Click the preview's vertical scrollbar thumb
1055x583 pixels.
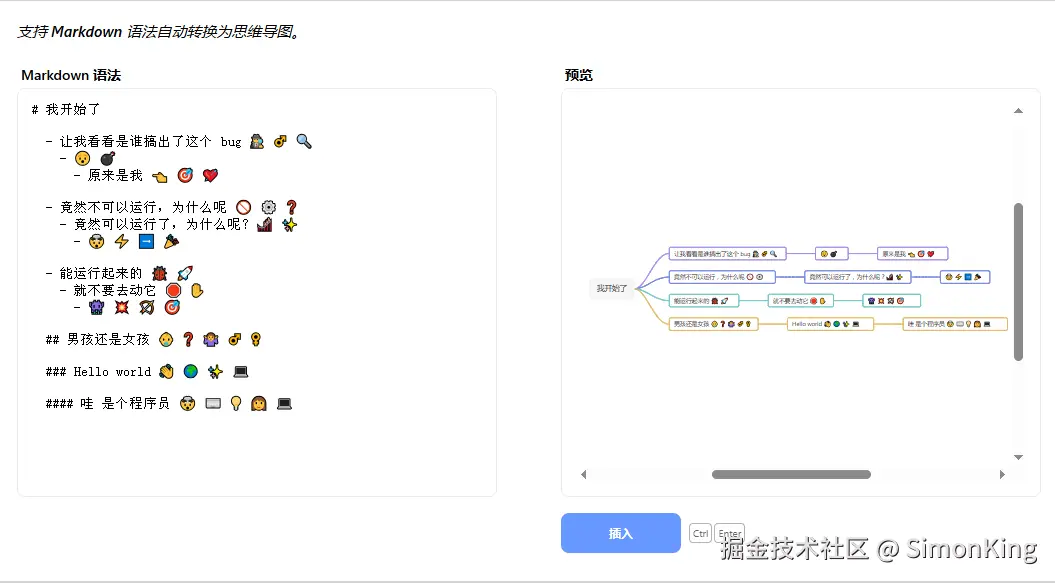(x=1018, y=280)
